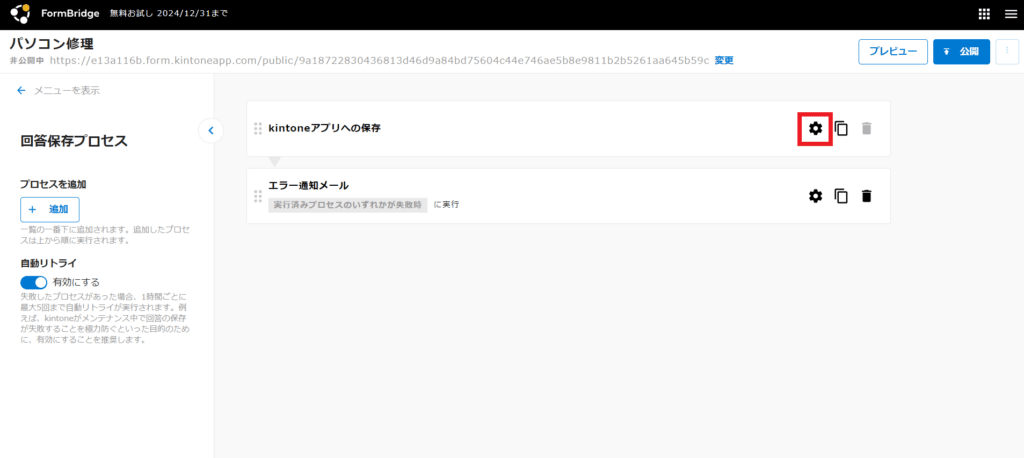
Task: Grab the drag handle of kintoneアプリへの保存
Action: pyautogui.click(x=258, y=128)
